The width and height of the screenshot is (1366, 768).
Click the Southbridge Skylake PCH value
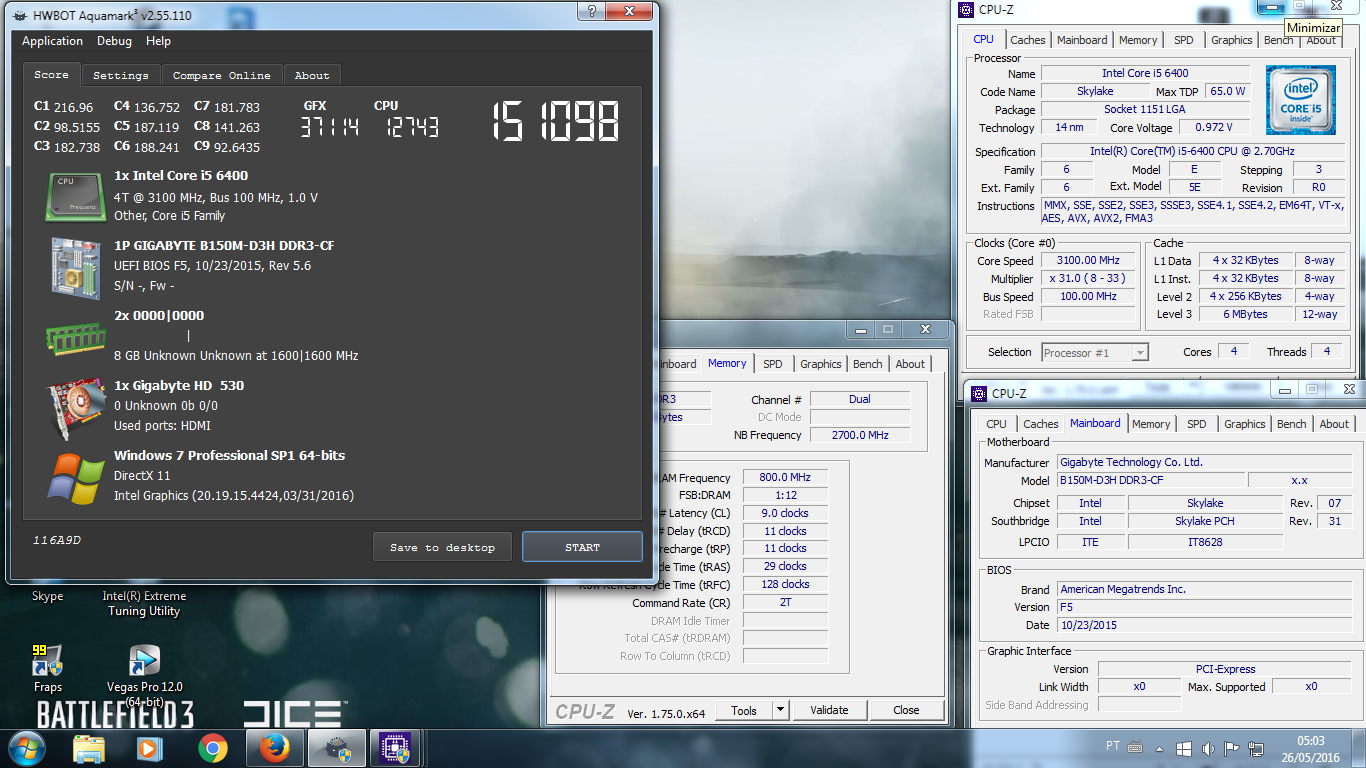tap(1205, 521)
